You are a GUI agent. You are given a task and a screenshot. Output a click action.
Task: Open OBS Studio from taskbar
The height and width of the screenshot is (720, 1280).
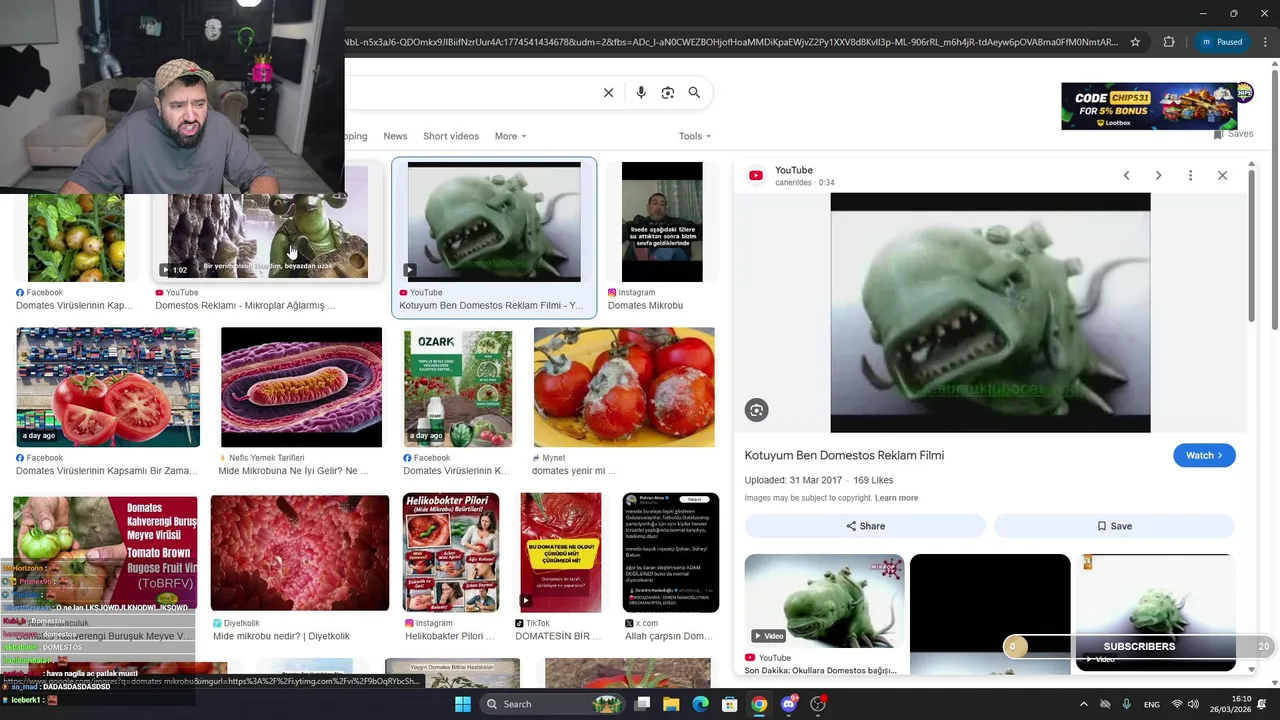[x=818, y=704]
